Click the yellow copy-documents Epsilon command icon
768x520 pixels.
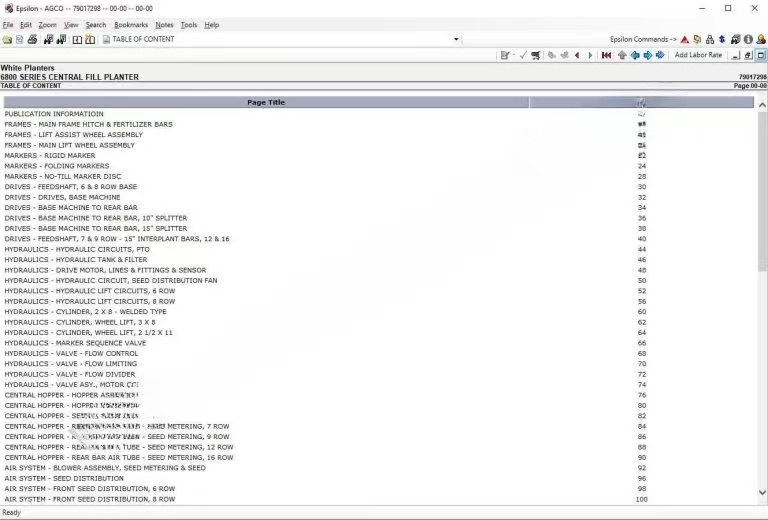pos(697,40)
